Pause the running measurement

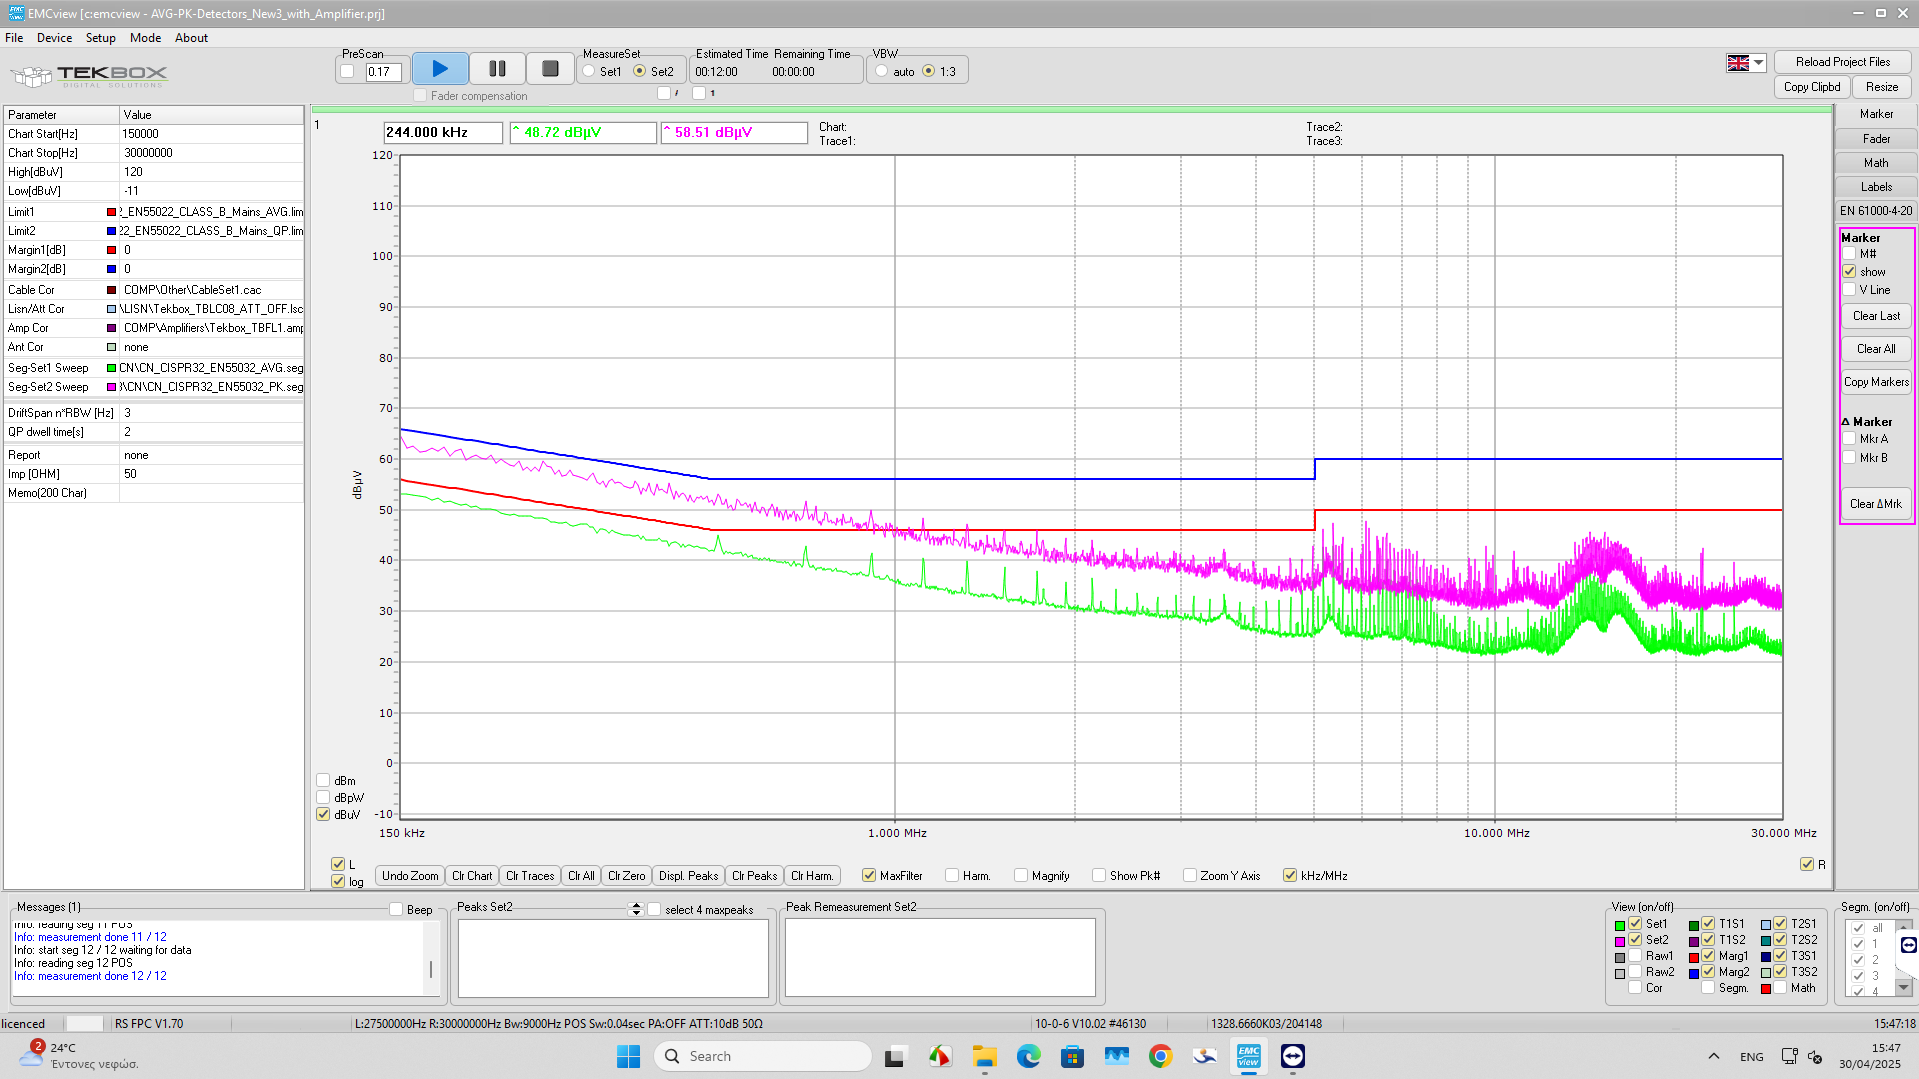click(x=497, y=69)
